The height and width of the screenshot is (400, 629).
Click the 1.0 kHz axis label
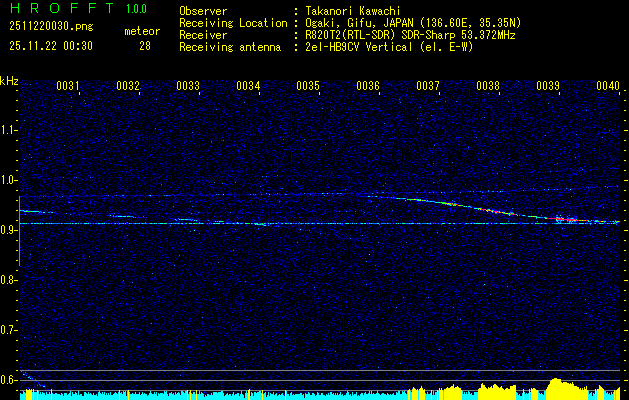[x=8, y=180]
